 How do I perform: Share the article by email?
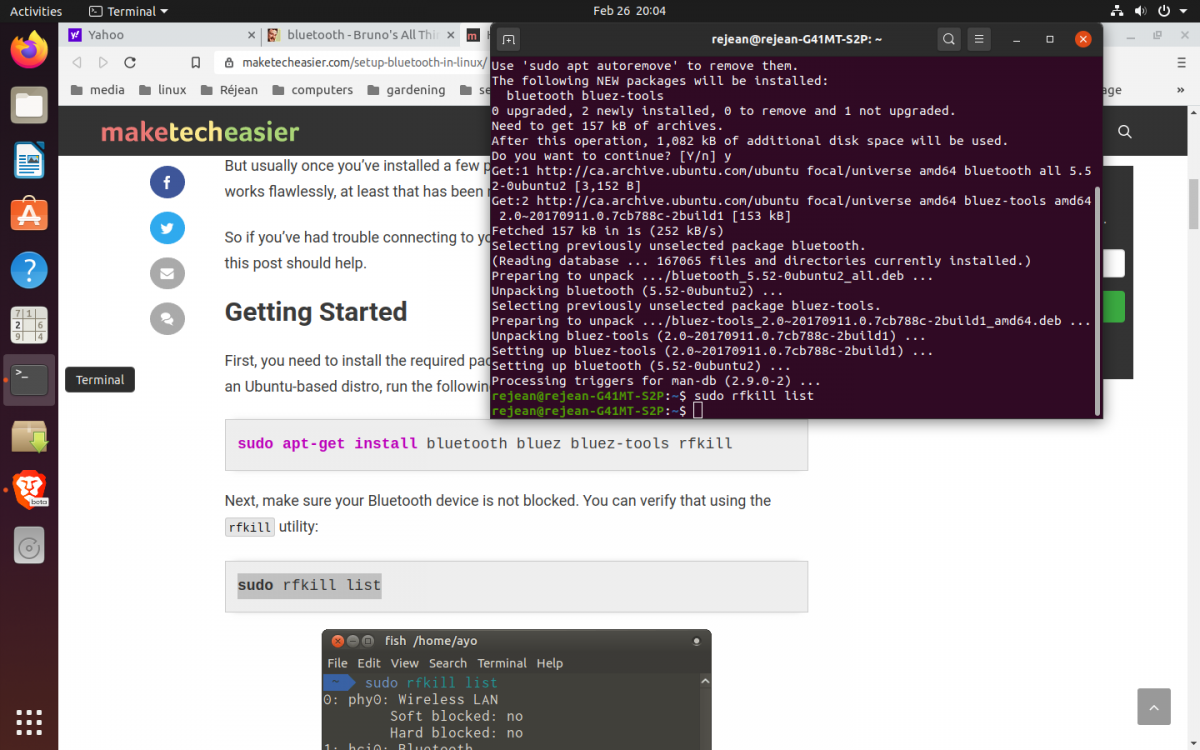pos(167,273)
